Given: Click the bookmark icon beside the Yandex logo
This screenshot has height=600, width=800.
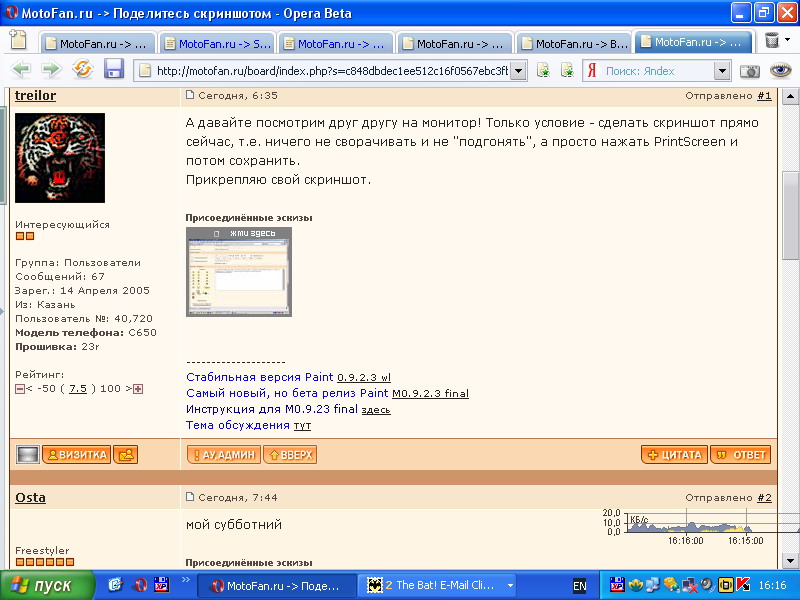Looking at the screenshot, I should coord(567,70).
